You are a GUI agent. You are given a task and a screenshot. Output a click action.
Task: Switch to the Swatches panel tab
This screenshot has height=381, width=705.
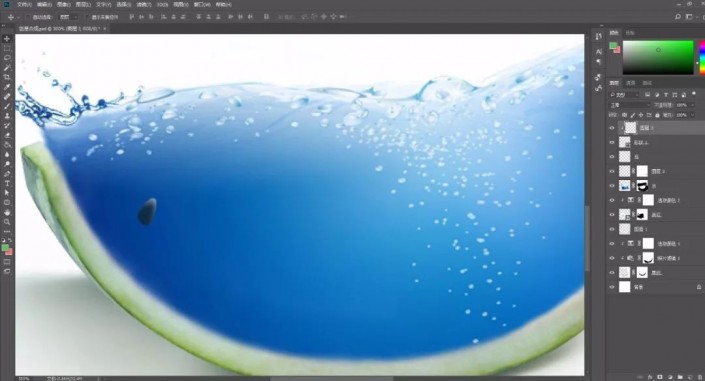pos(630,33)
